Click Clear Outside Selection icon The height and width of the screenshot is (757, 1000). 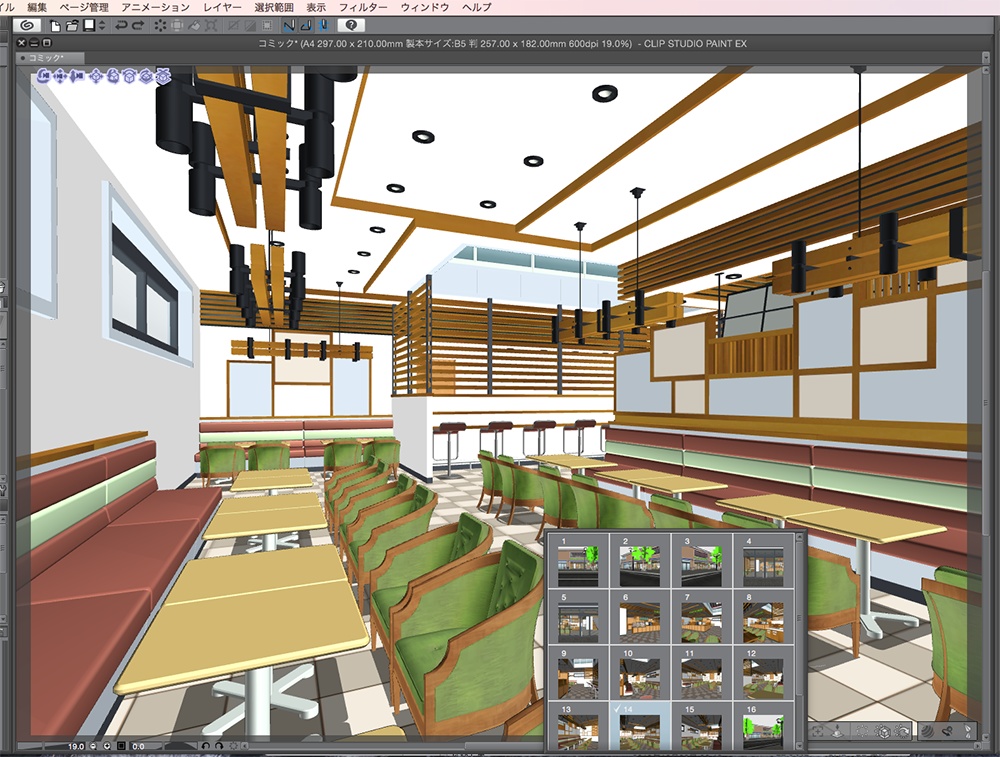(177, 26)
